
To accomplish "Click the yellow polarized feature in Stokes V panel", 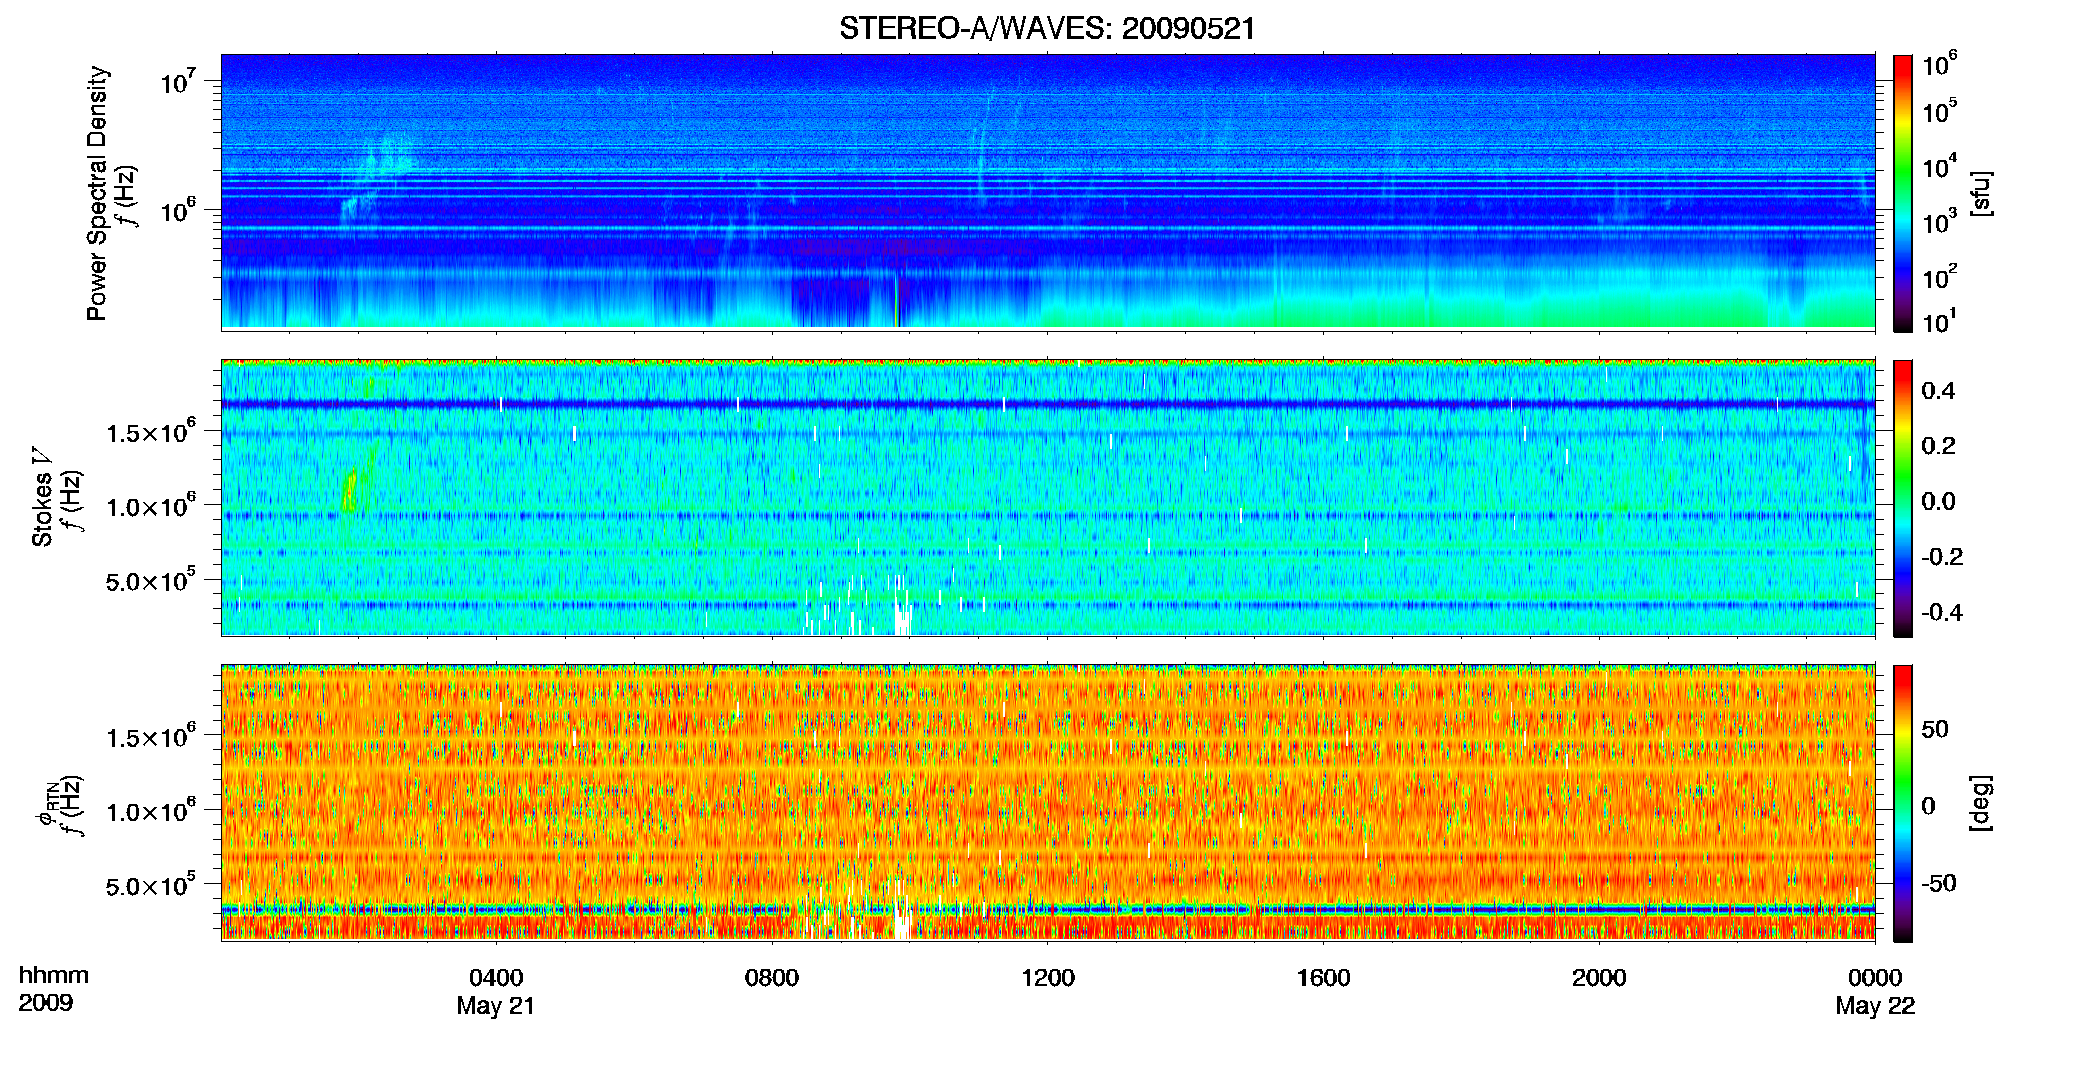I will pos(350,490).
